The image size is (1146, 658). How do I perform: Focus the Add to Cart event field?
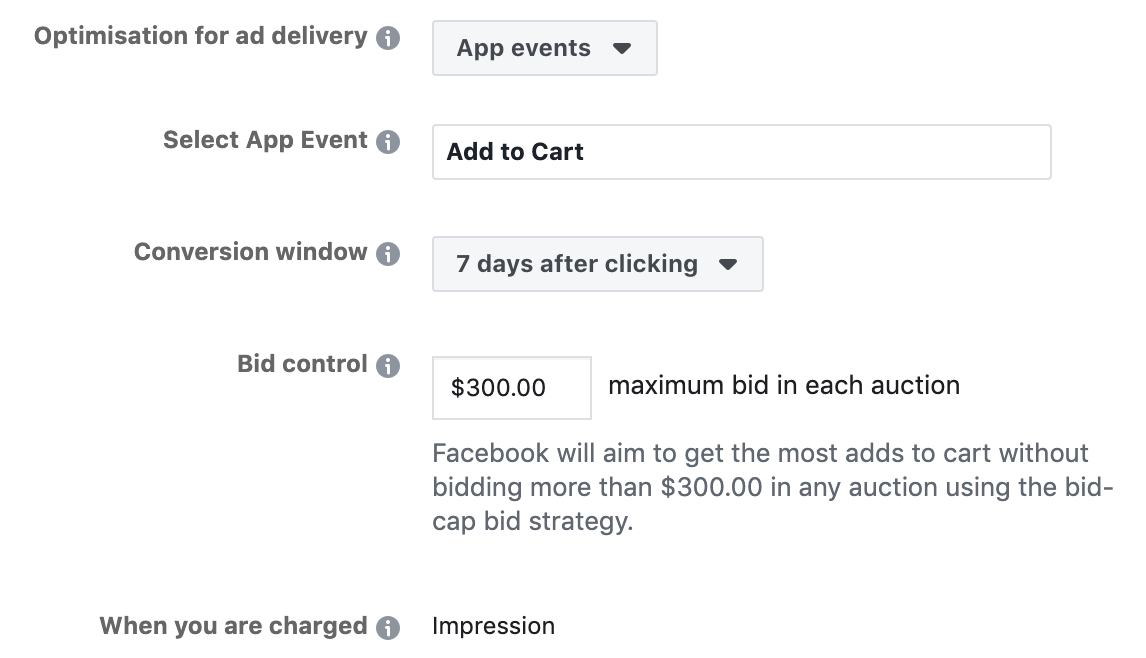tap(741, 152)
